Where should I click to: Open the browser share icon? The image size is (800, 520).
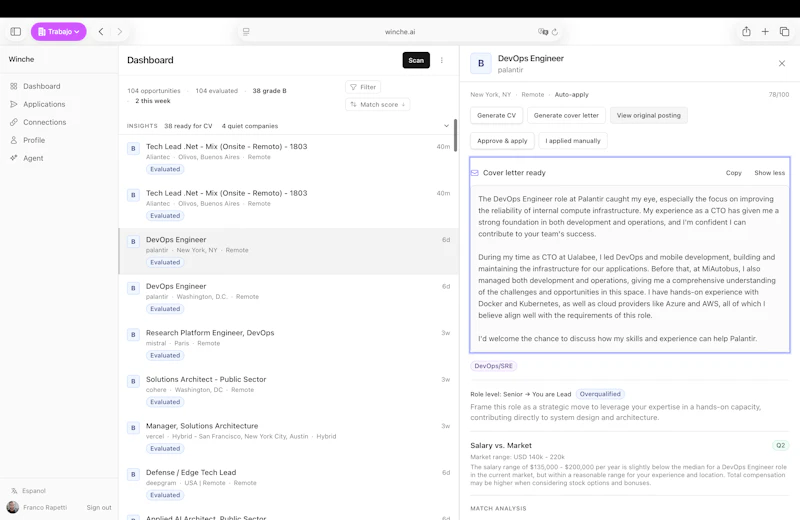coord(746,32)
